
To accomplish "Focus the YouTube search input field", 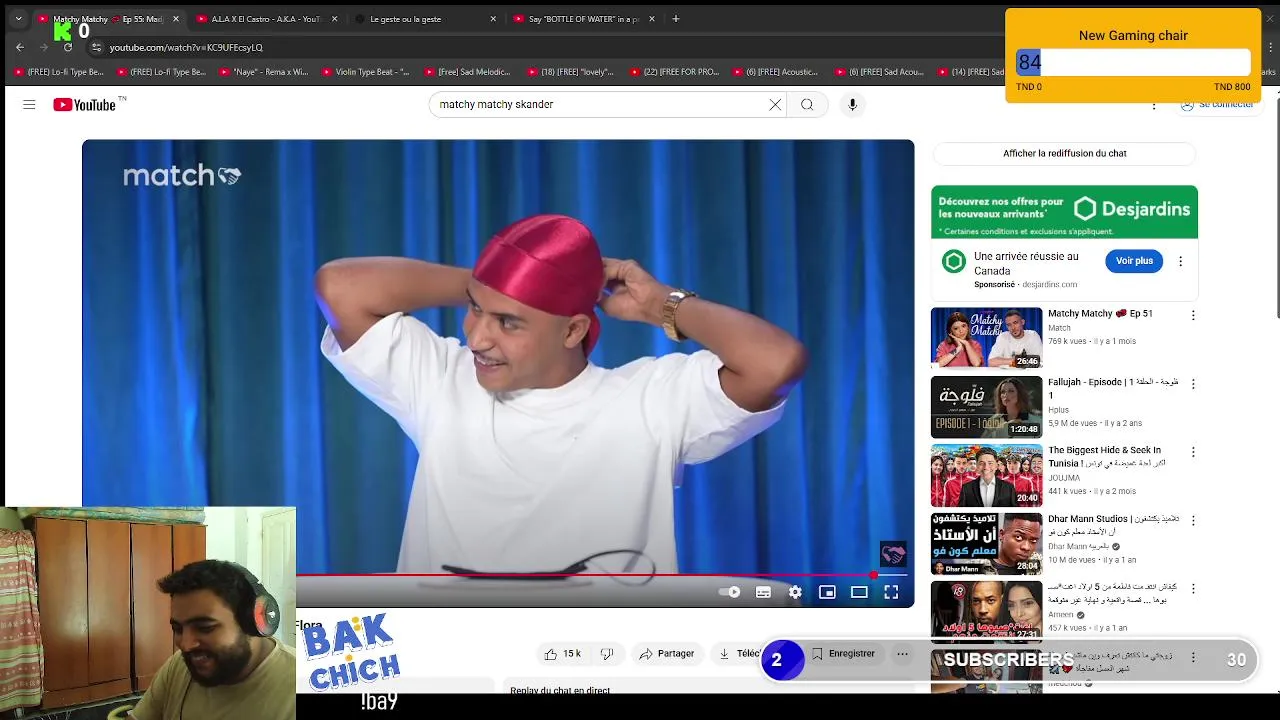I will click(600, 104).
